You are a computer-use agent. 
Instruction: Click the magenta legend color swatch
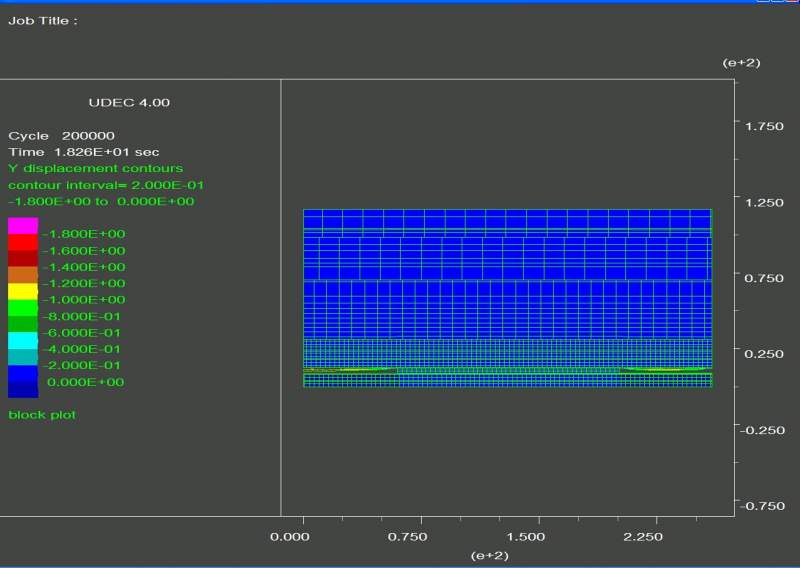click(x=23, y=226)
